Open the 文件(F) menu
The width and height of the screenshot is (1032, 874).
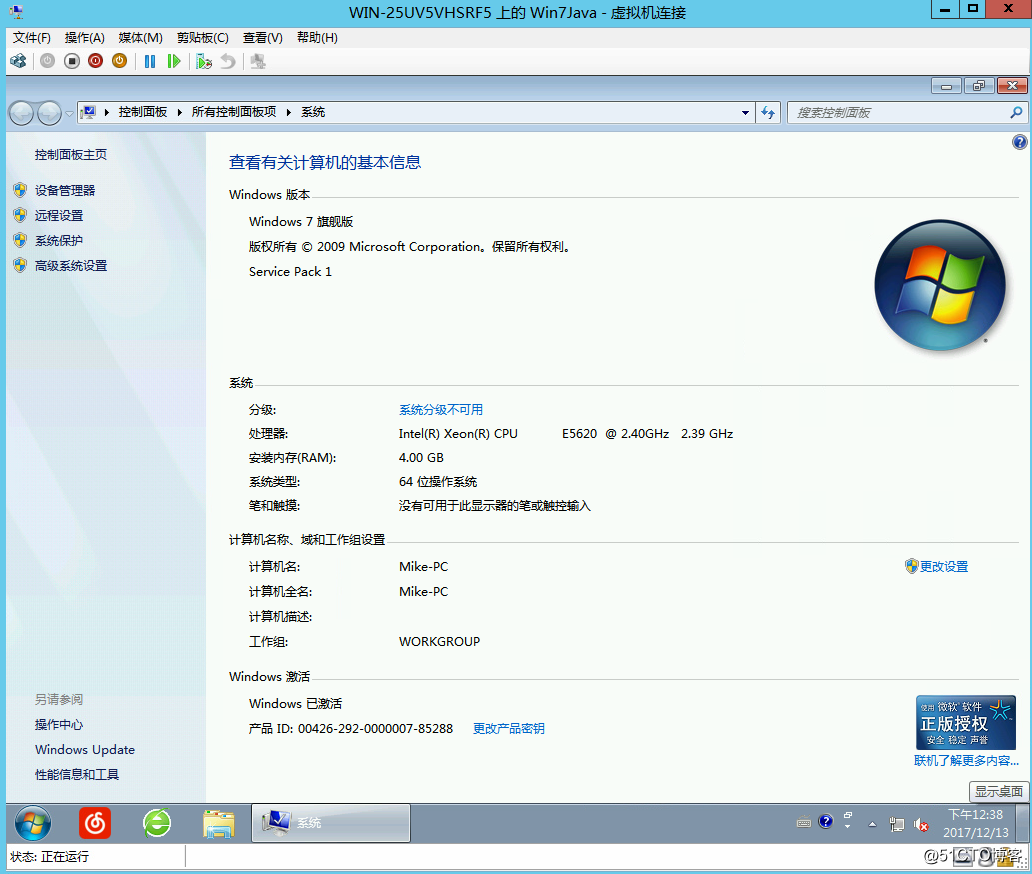(x=32, y=38)
